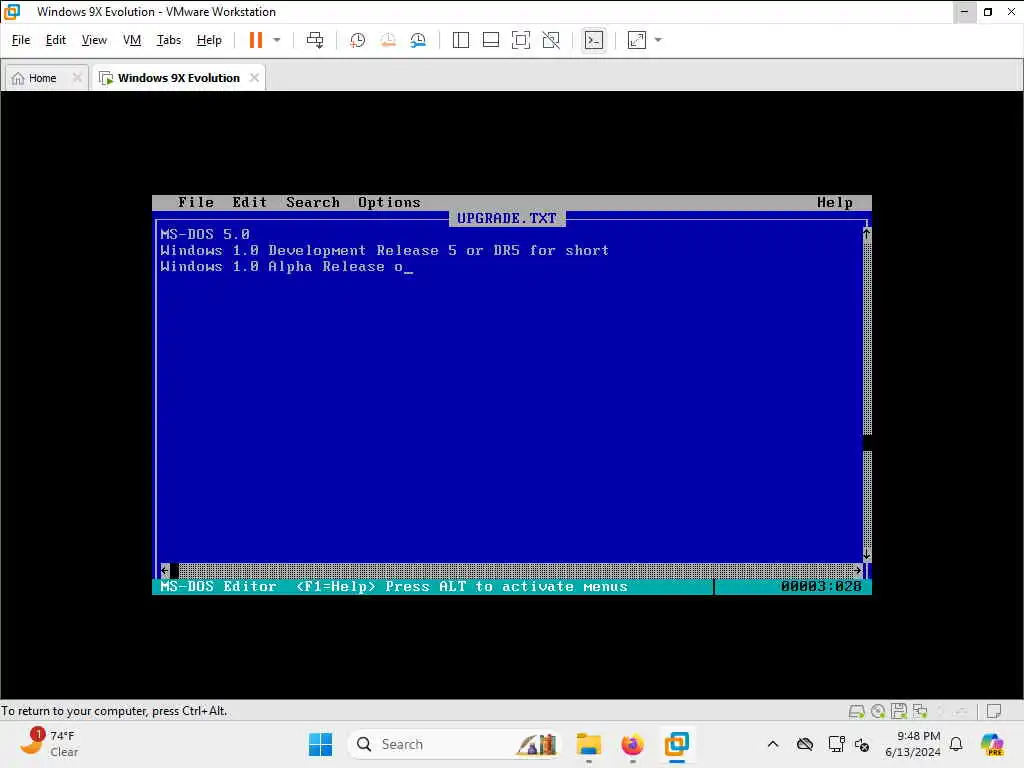Toggle the thumbnail bar view icon
Image resolution: width=1024 pixels, height=768 pixels.
tap(490, 40)
